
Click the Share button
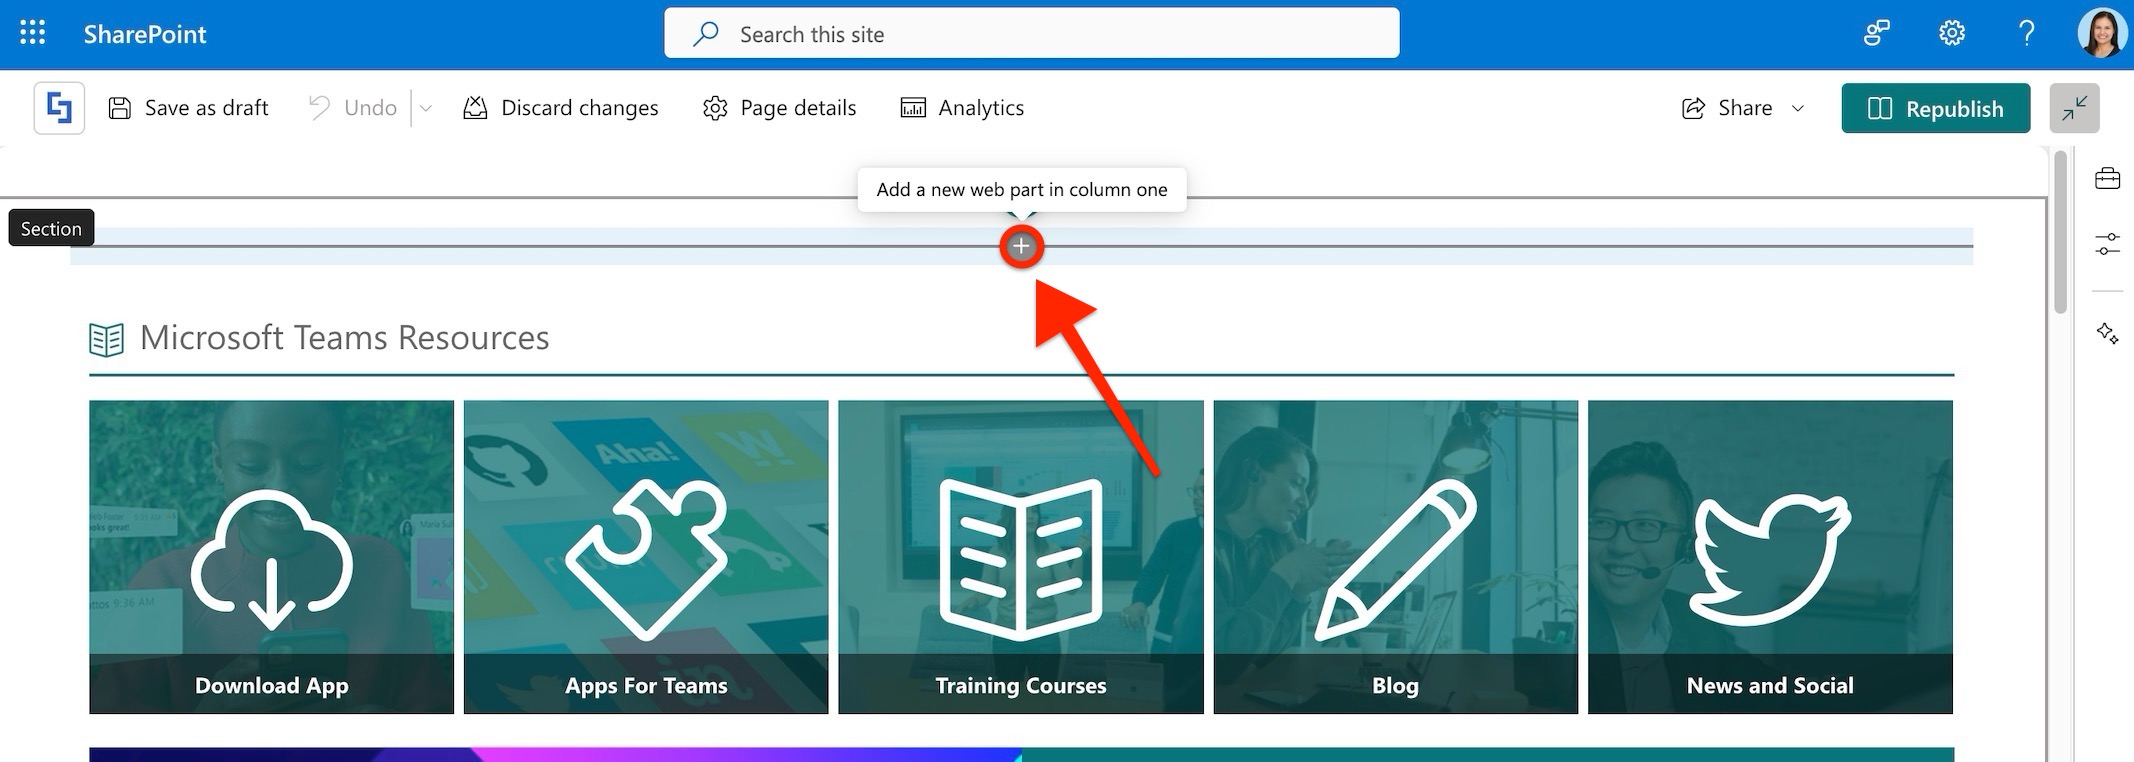pos(1727,108)
